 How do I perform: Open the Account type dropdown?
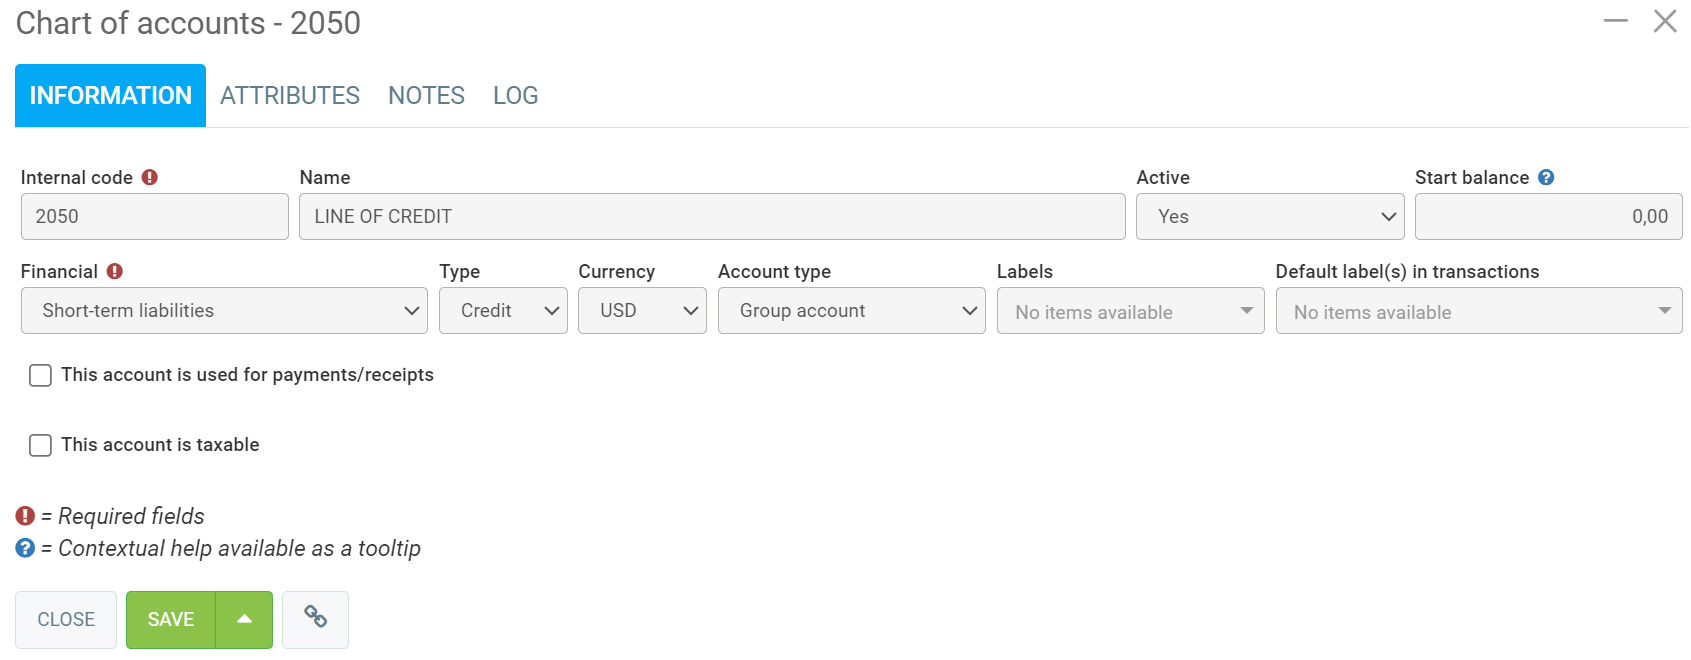[851, 311]
